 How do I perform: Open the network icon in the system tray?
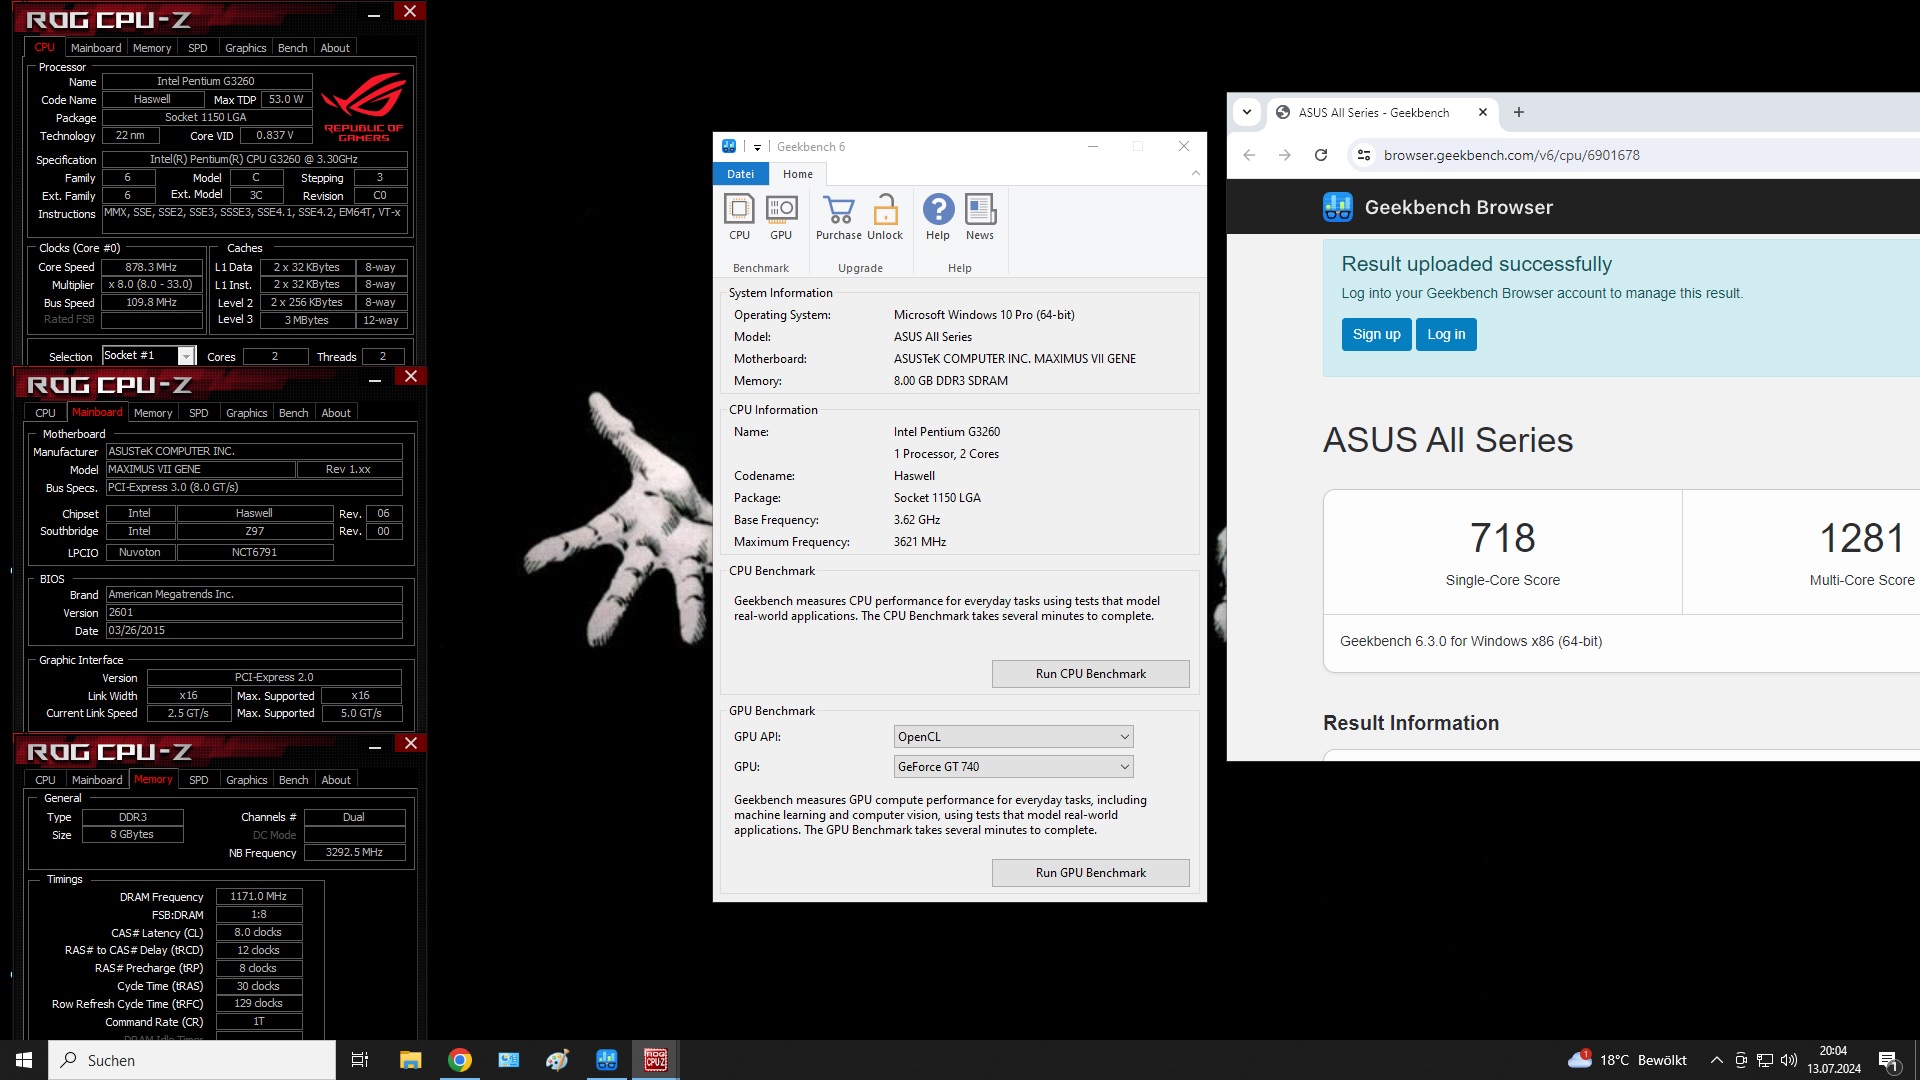click(1765, 1060)
